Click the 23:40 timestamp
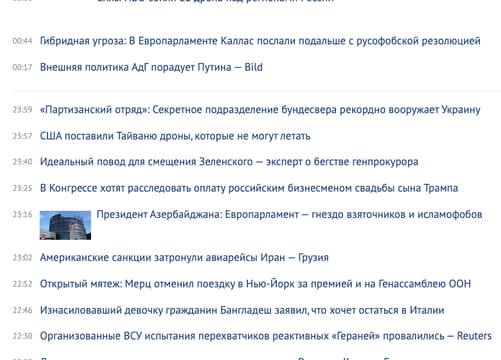501x360 pixels. [22, 162]
